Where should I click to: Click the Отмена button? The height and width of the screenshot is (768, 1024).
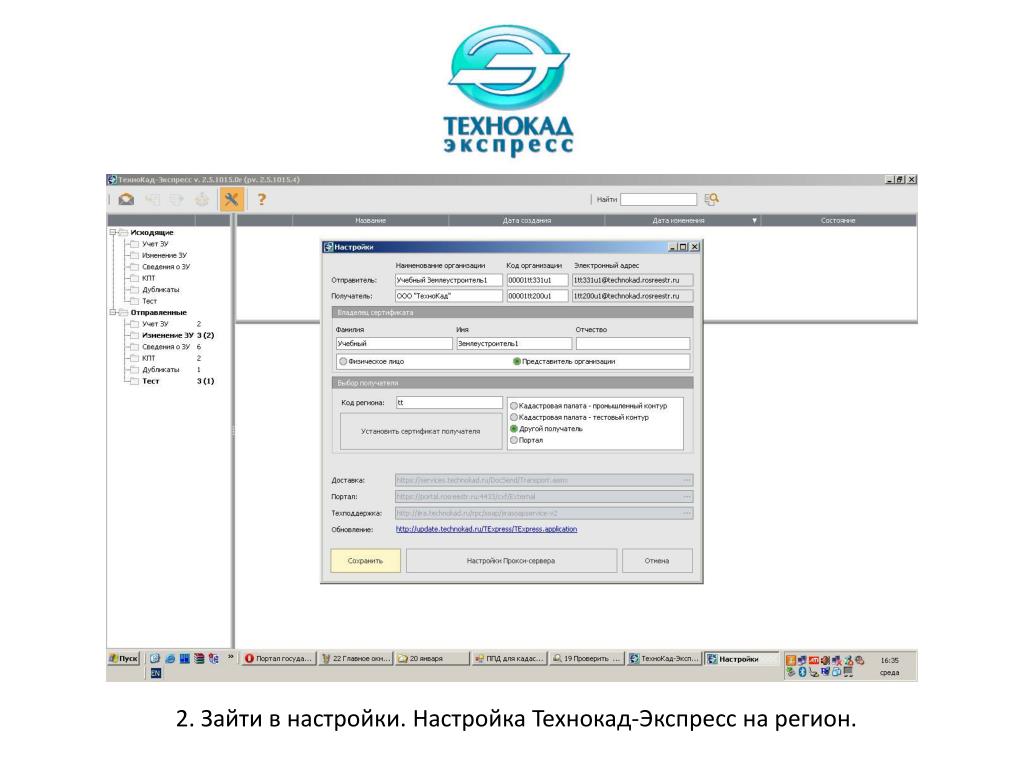pos(657,560)
